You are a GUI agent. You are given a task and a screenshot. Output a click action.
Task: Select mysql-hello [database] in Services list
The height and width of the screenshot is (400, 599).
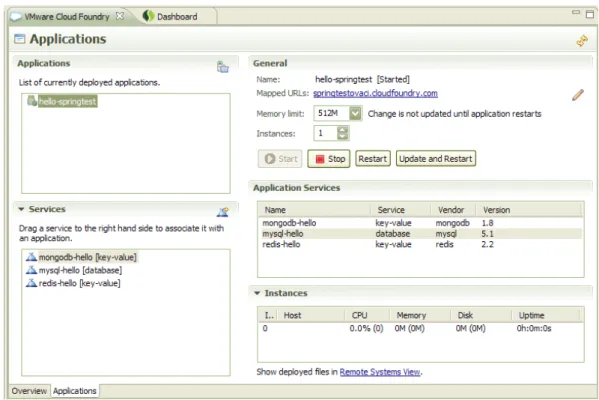[80, 270]
